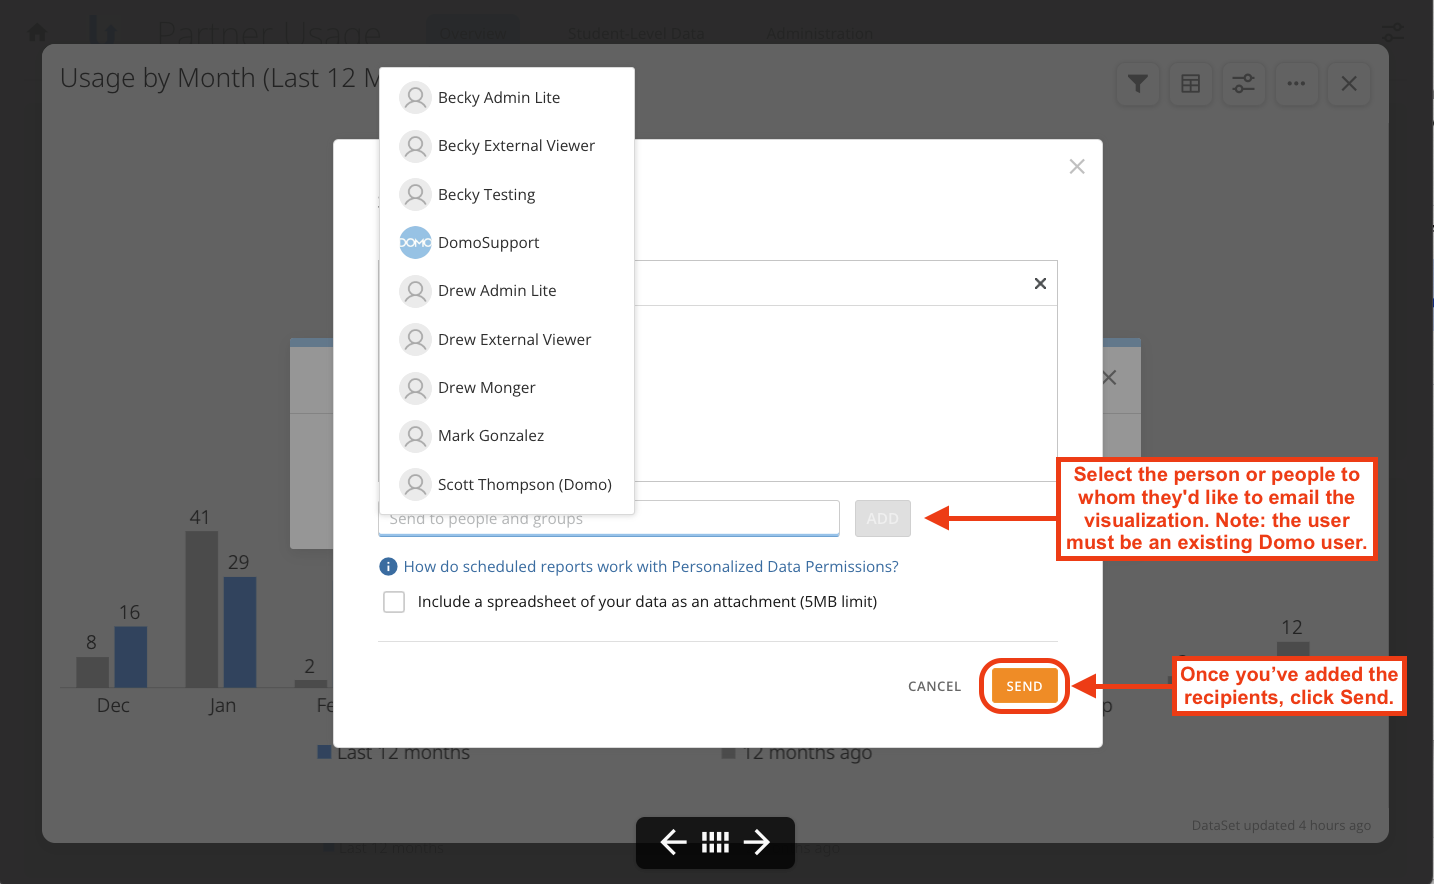Select Becky Admin Lite from the list
The width and height of the screenshot is (1434, 884).
click(507, 97)
